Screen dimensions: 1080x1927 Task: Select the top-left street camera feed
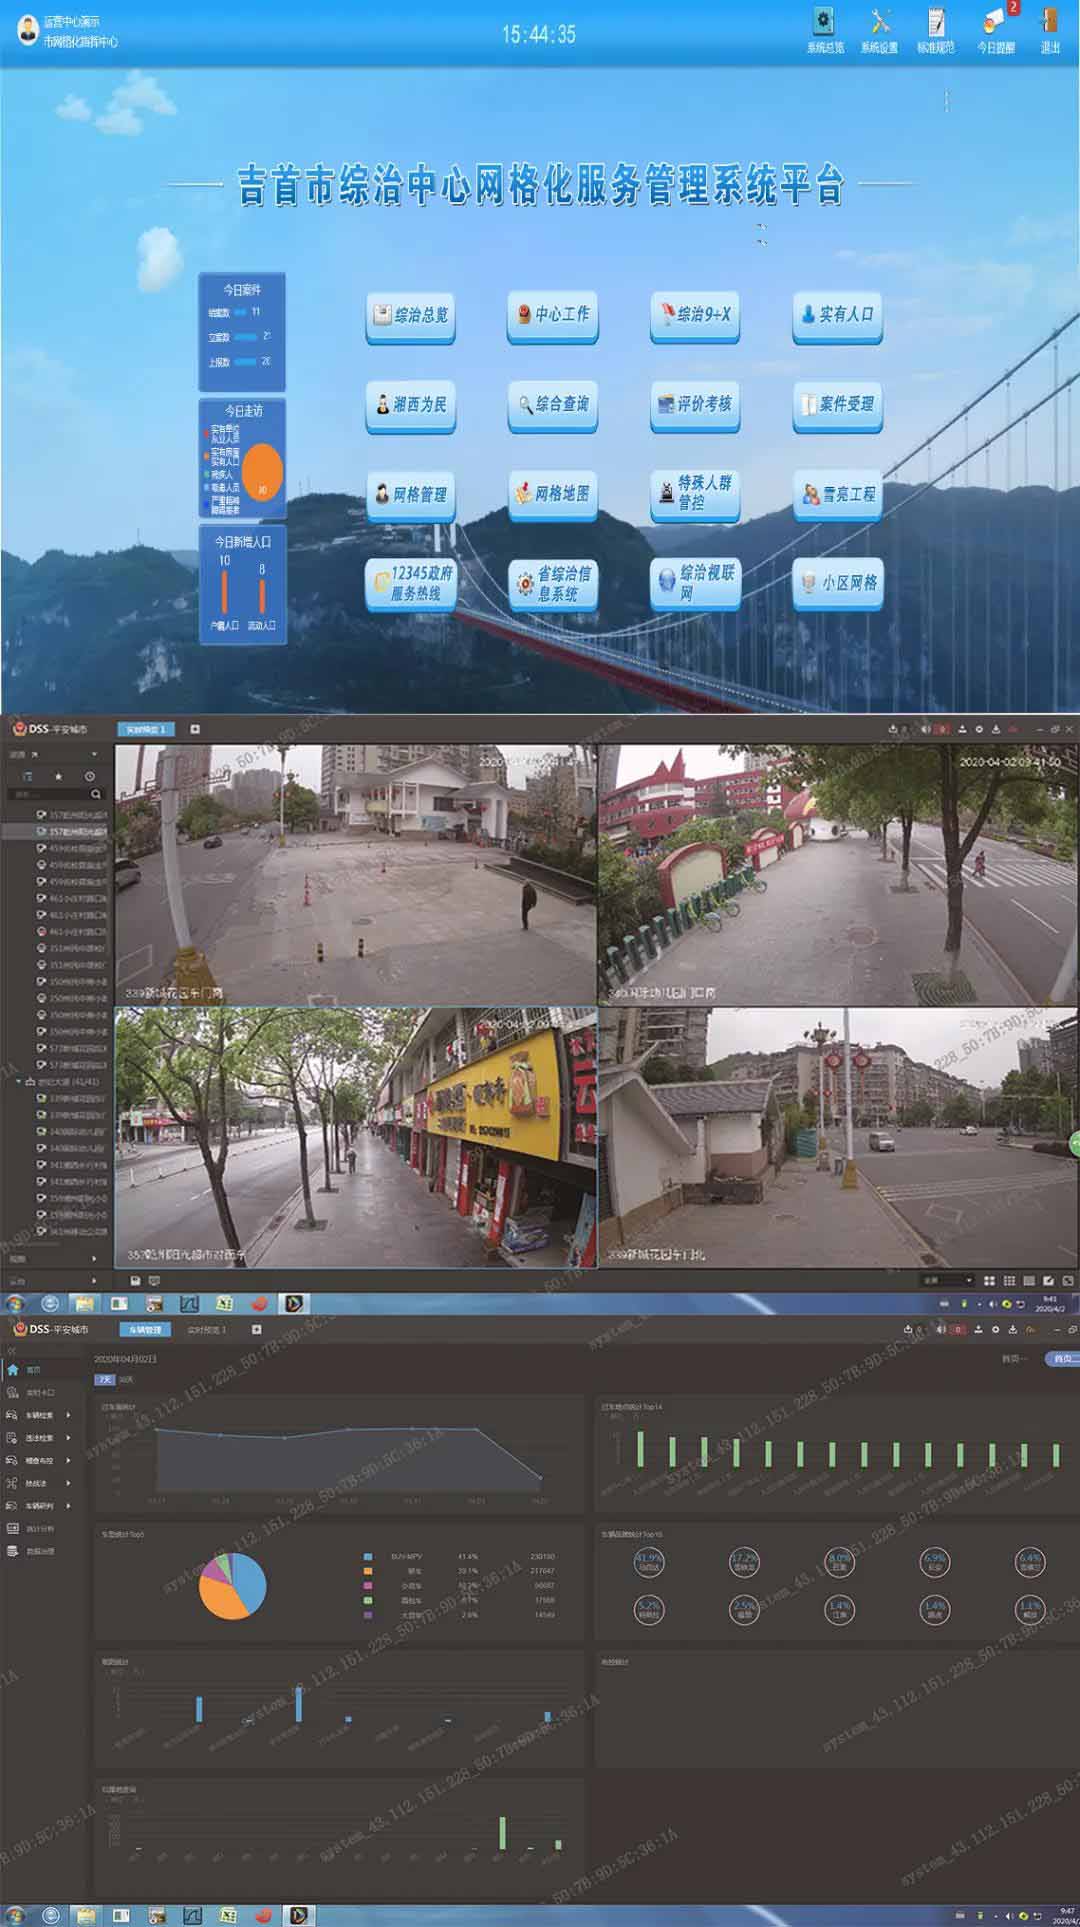tap(355, 874)
